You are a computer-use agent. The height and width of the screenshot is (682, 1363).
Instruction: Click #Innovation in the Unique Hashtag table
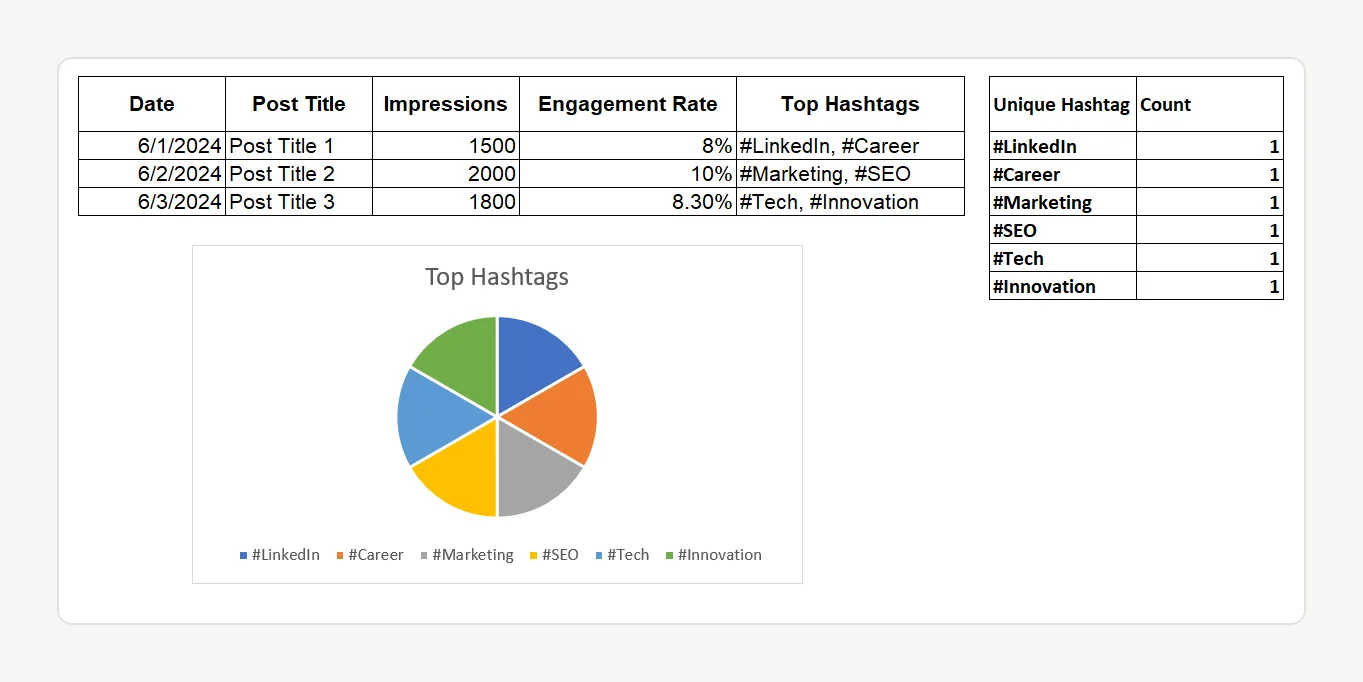[1063, 286]
